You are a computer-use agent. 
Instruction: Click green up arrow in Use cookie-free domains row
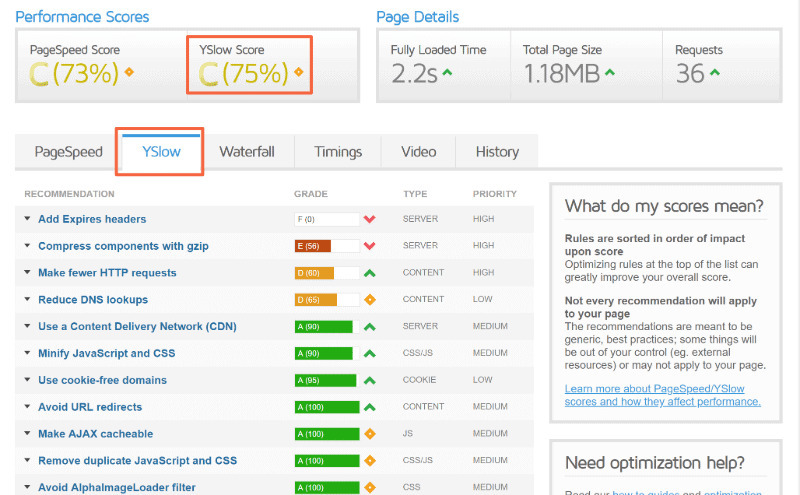pos(370,380)
